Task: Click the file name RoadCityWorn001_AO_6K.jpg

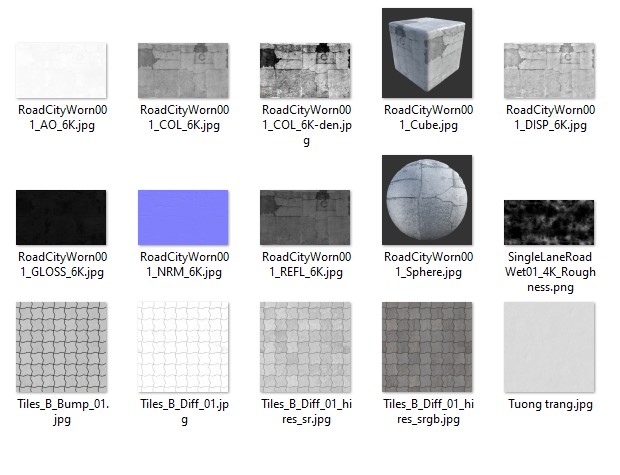Action: point(62,117)
